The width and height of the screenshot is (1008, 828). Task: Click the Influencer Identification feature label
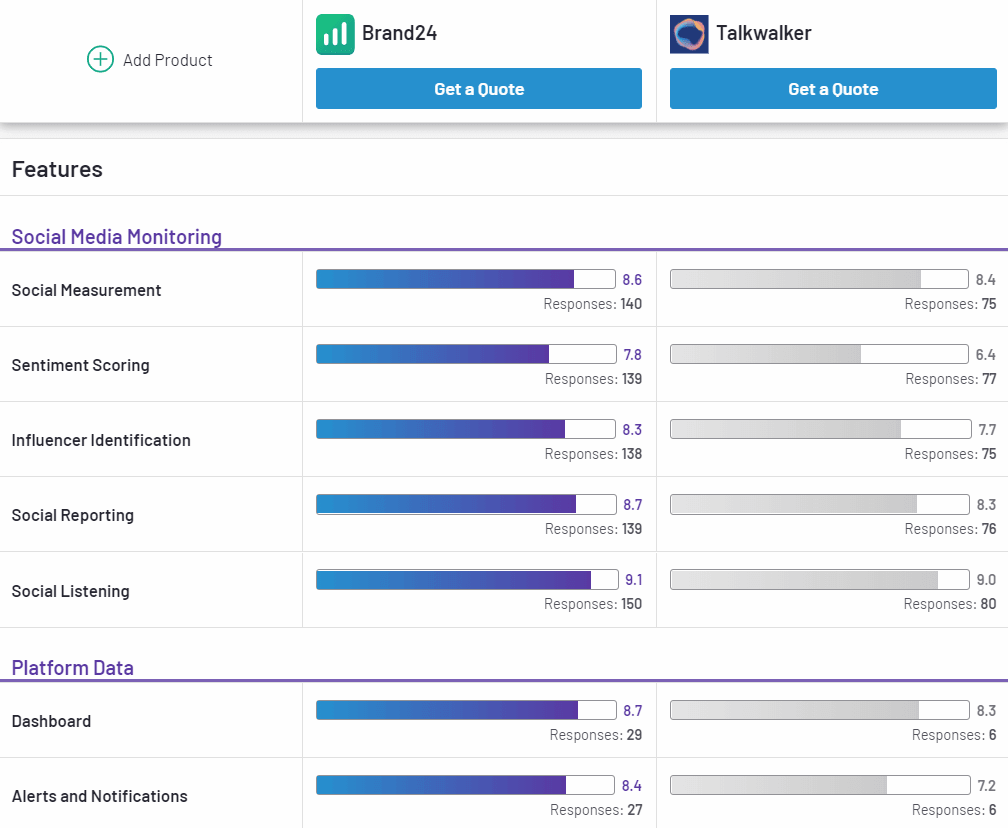(x=101, y=440)
